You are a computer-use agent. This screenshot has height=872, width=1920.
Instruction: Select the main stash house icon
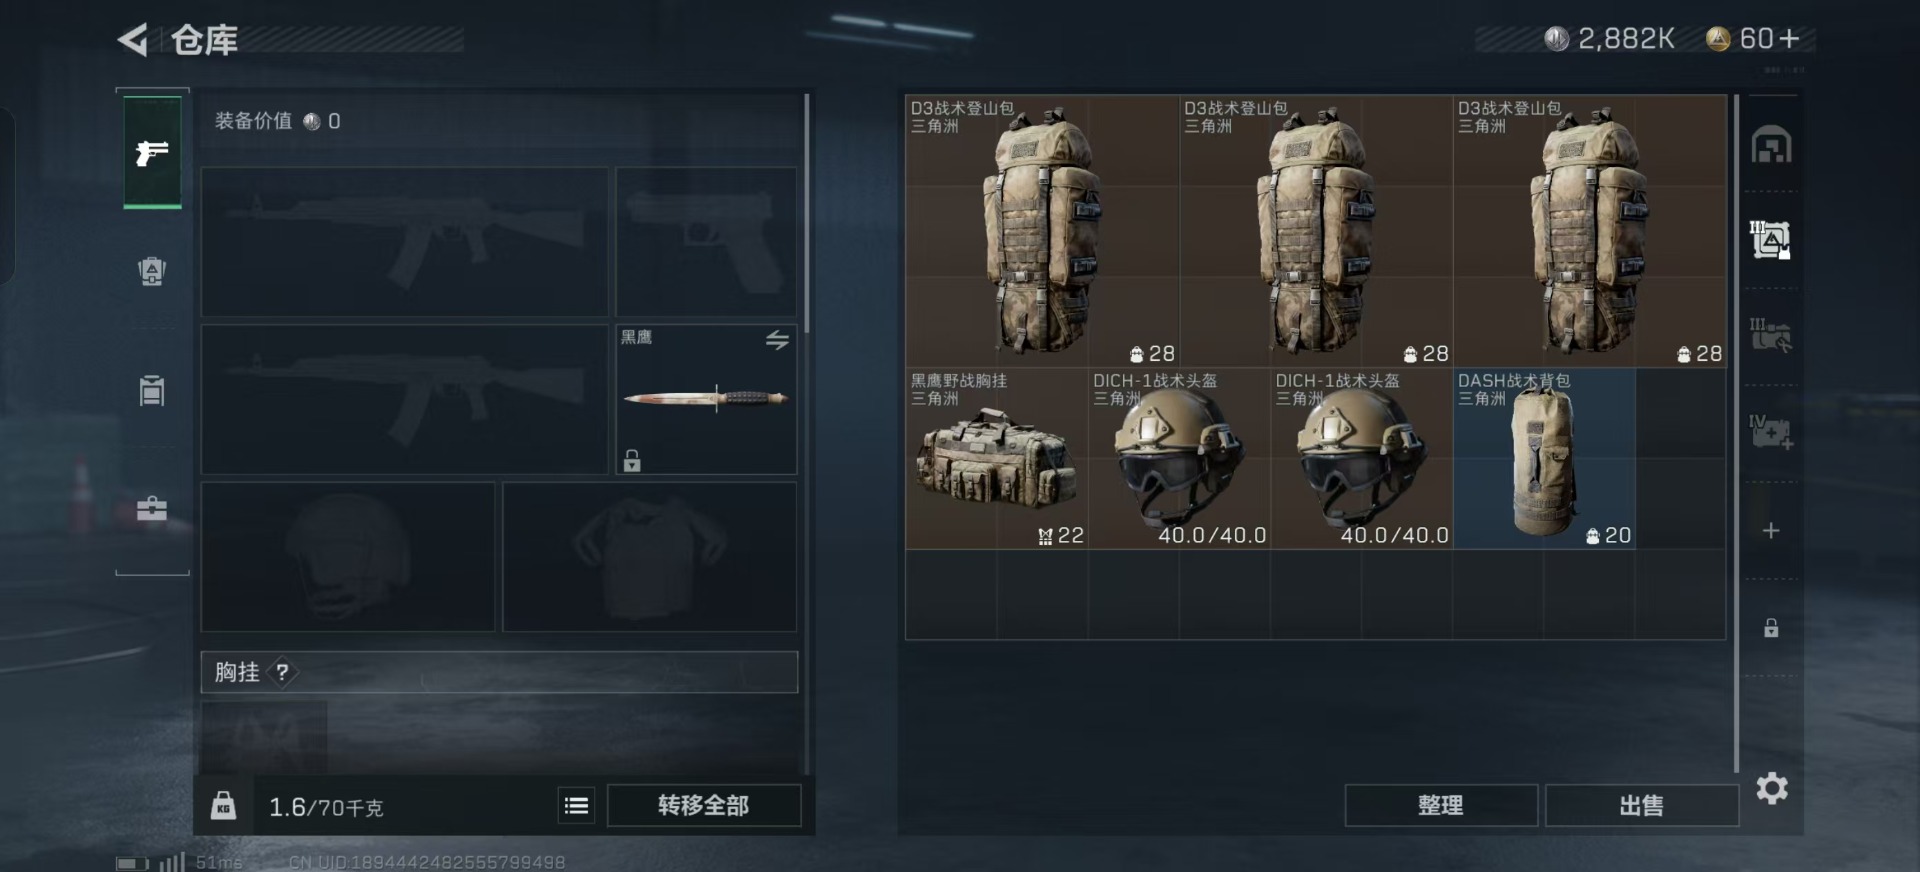(x=1771, y=146)
